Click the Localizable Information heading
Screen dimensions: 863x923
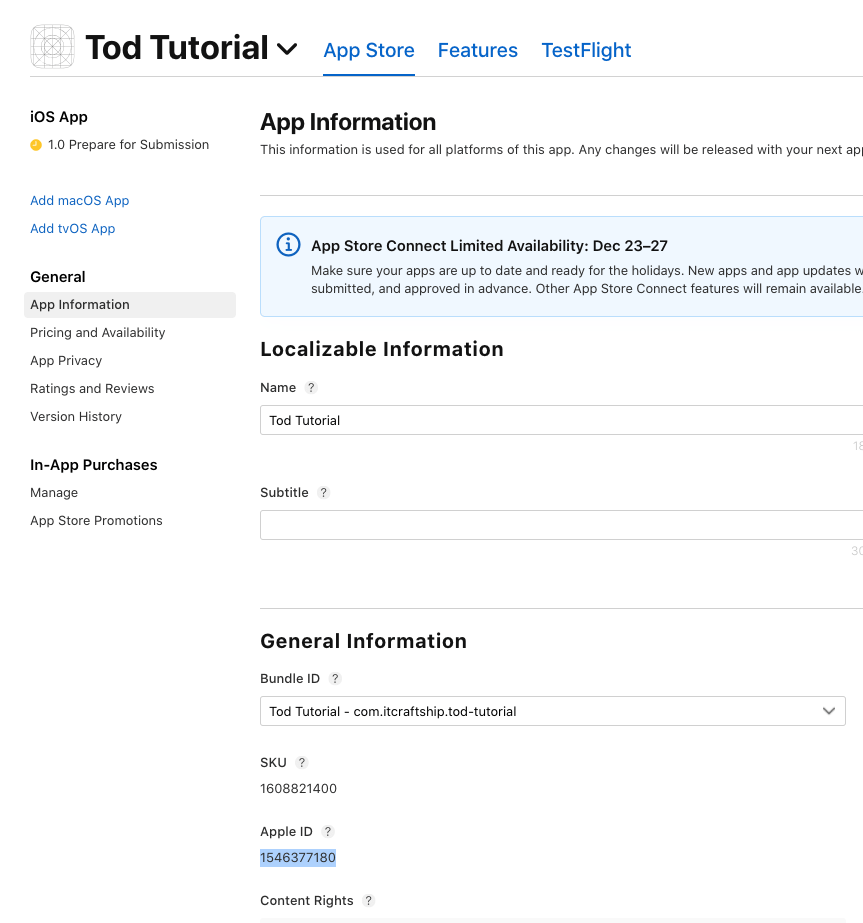[x=382, y=349]
